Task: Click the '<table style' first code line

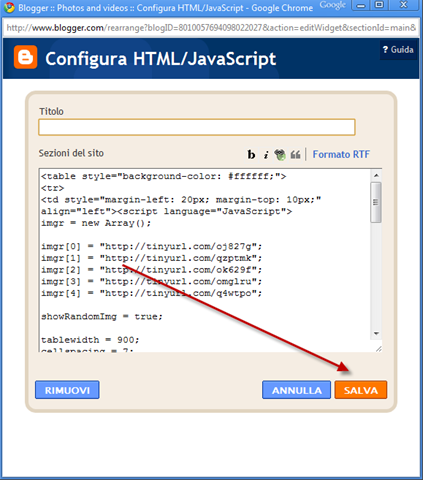Action: point(163,176)
